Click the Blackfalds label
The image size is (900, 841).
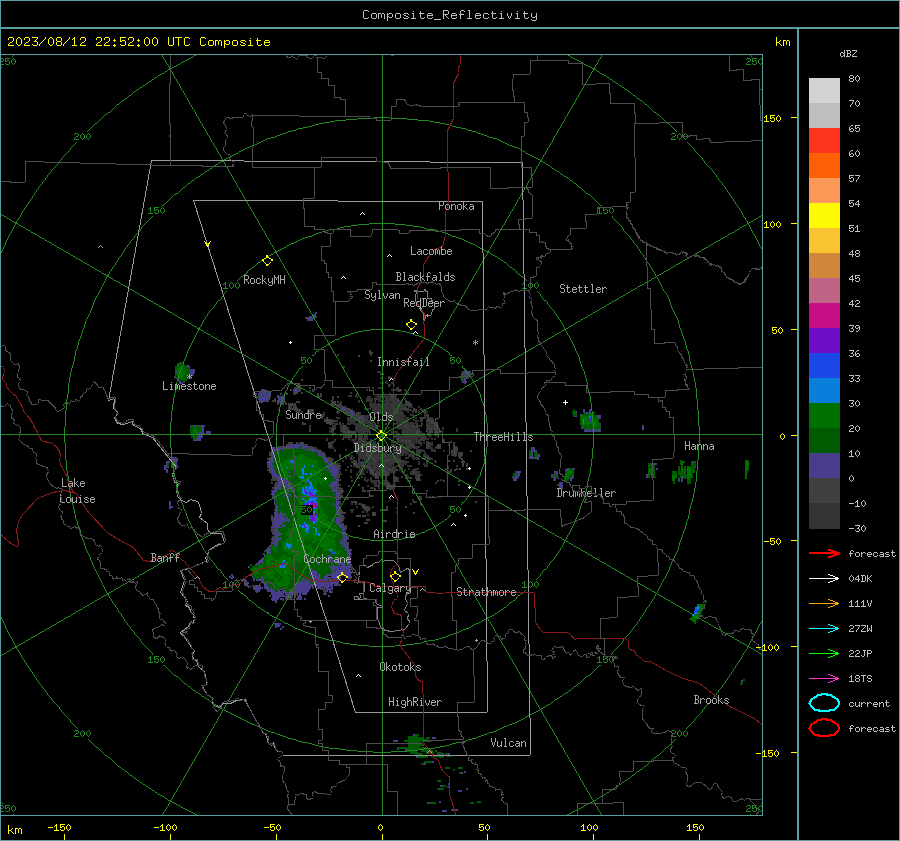425,277
